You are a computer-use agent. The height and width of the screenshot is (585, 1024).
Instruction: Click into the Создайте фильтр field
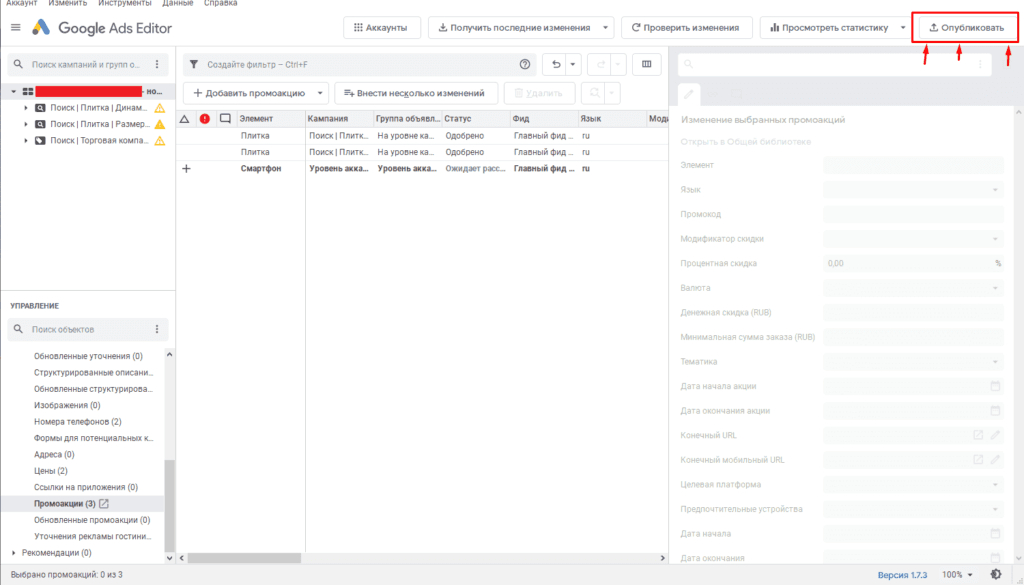(359, 65)
